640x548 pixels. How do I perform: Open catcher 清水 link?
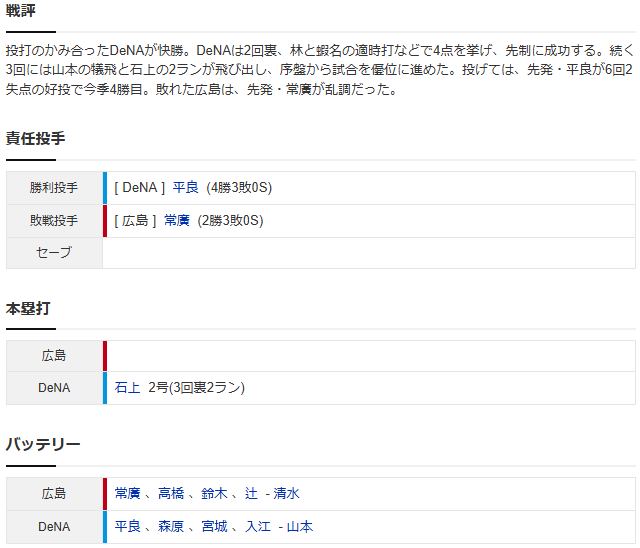287,494
